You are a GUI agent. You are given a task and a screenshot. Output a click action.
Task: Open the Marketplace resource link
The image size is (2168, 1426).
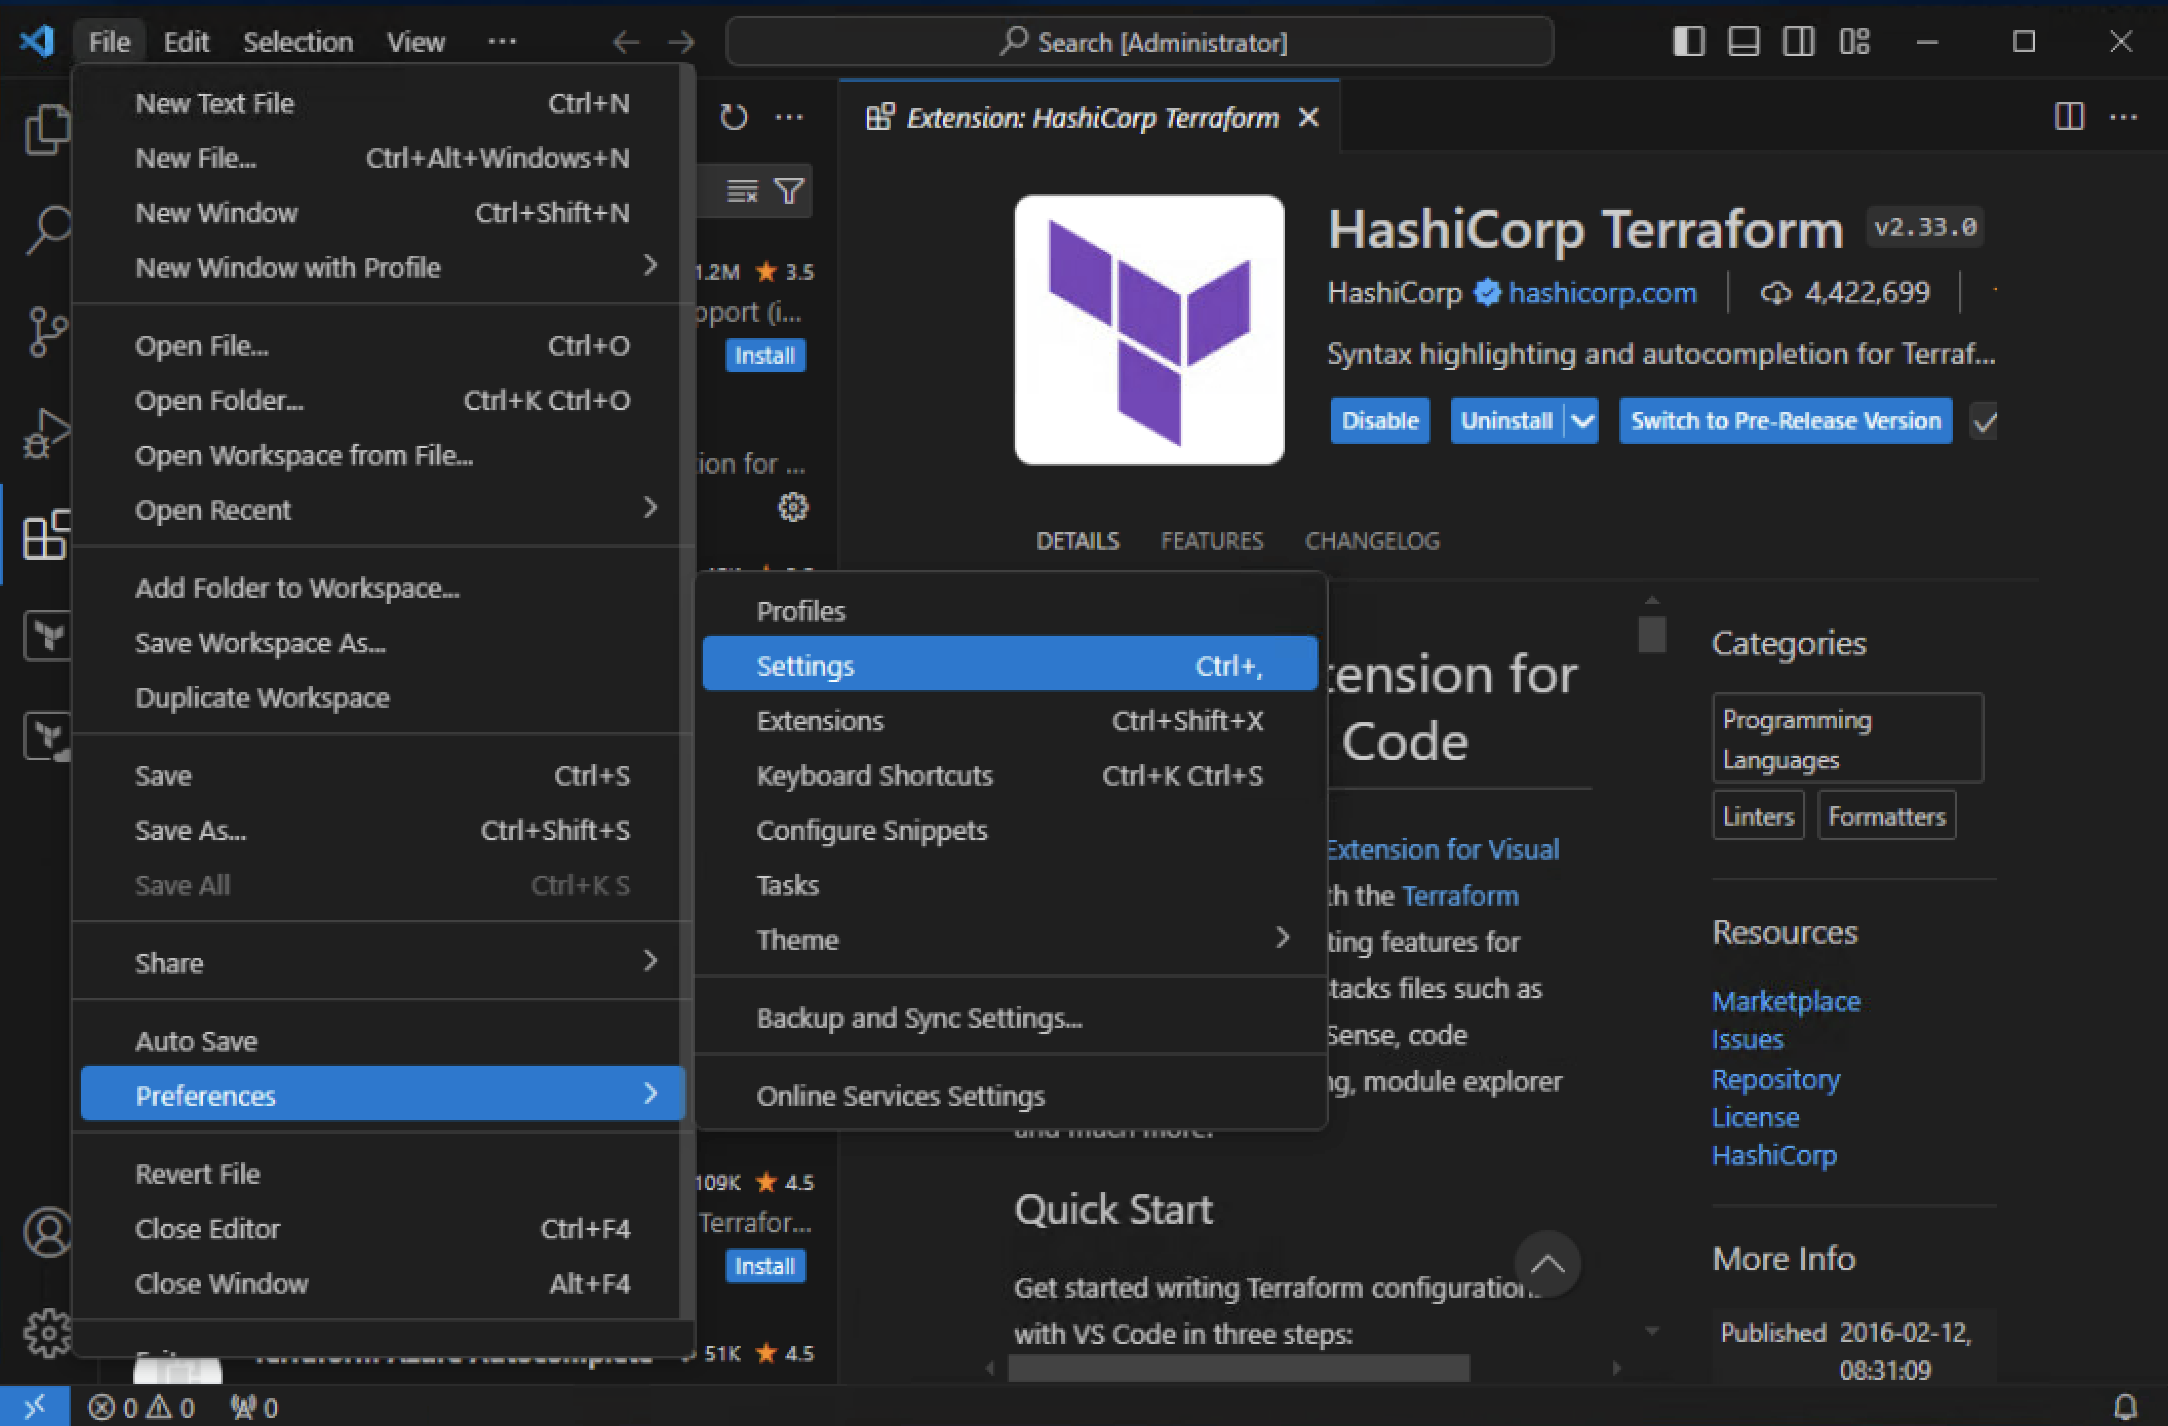1786,1001
